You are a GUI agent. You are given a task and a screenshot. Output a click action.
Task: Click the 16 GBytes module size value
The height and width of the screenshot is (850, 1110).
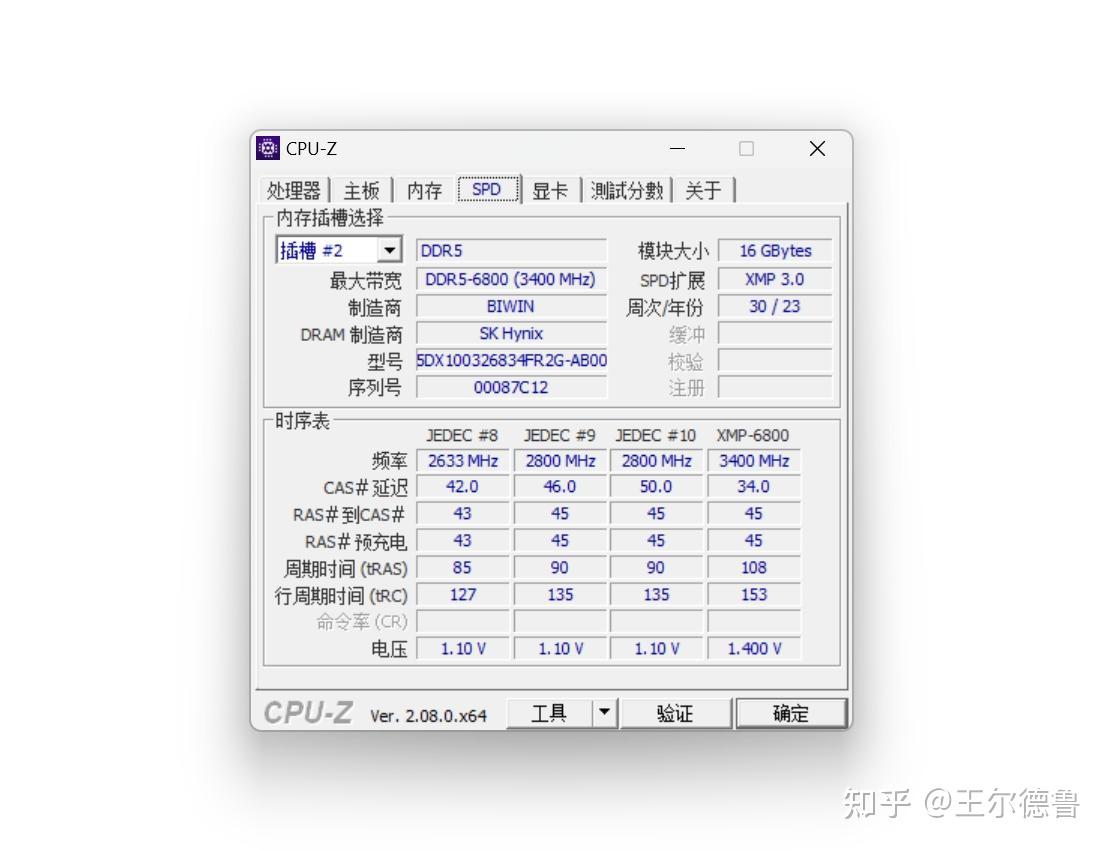tap(775, 251)
